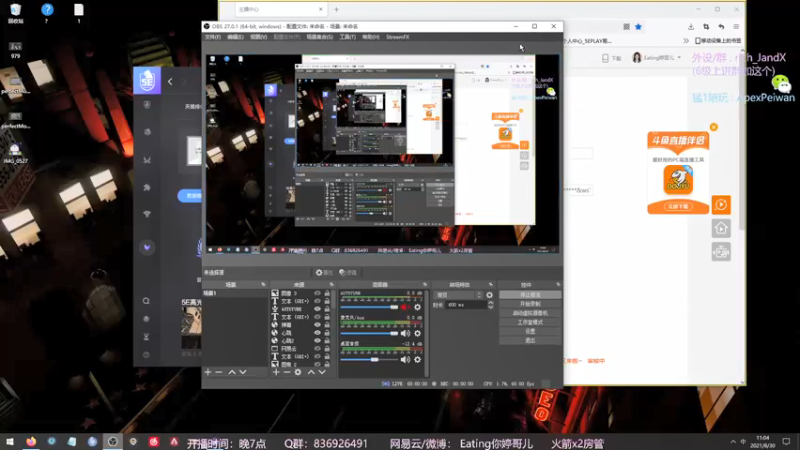800x450 pixels.
Task: Open 桌面音频 mixer gear settings
Action: click(x=417, y=360)
